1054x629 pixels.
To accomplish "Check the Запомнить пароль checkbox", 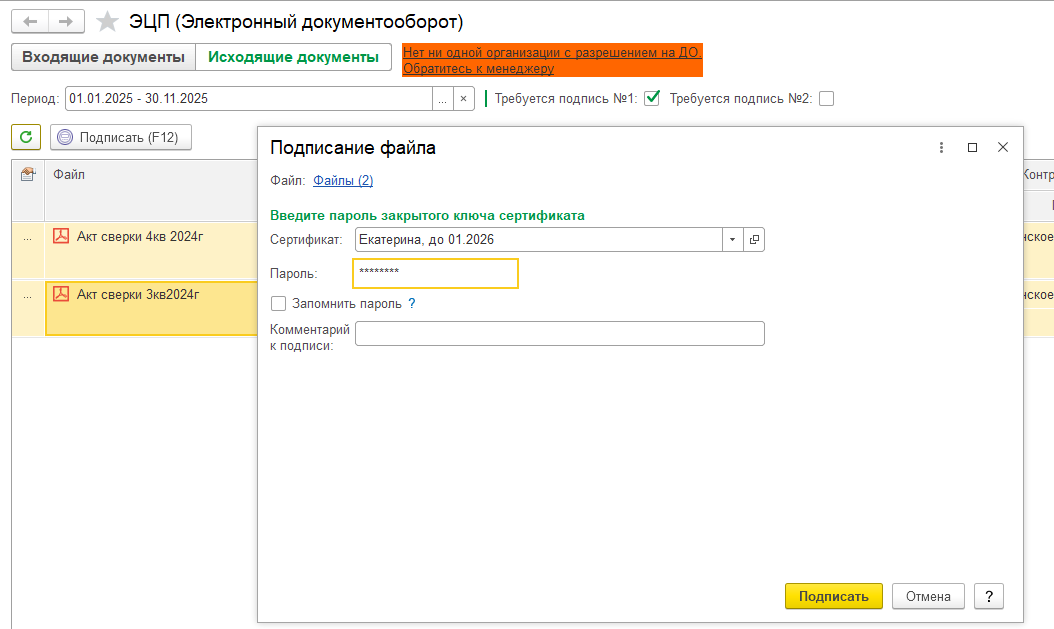I will point(279,303).
